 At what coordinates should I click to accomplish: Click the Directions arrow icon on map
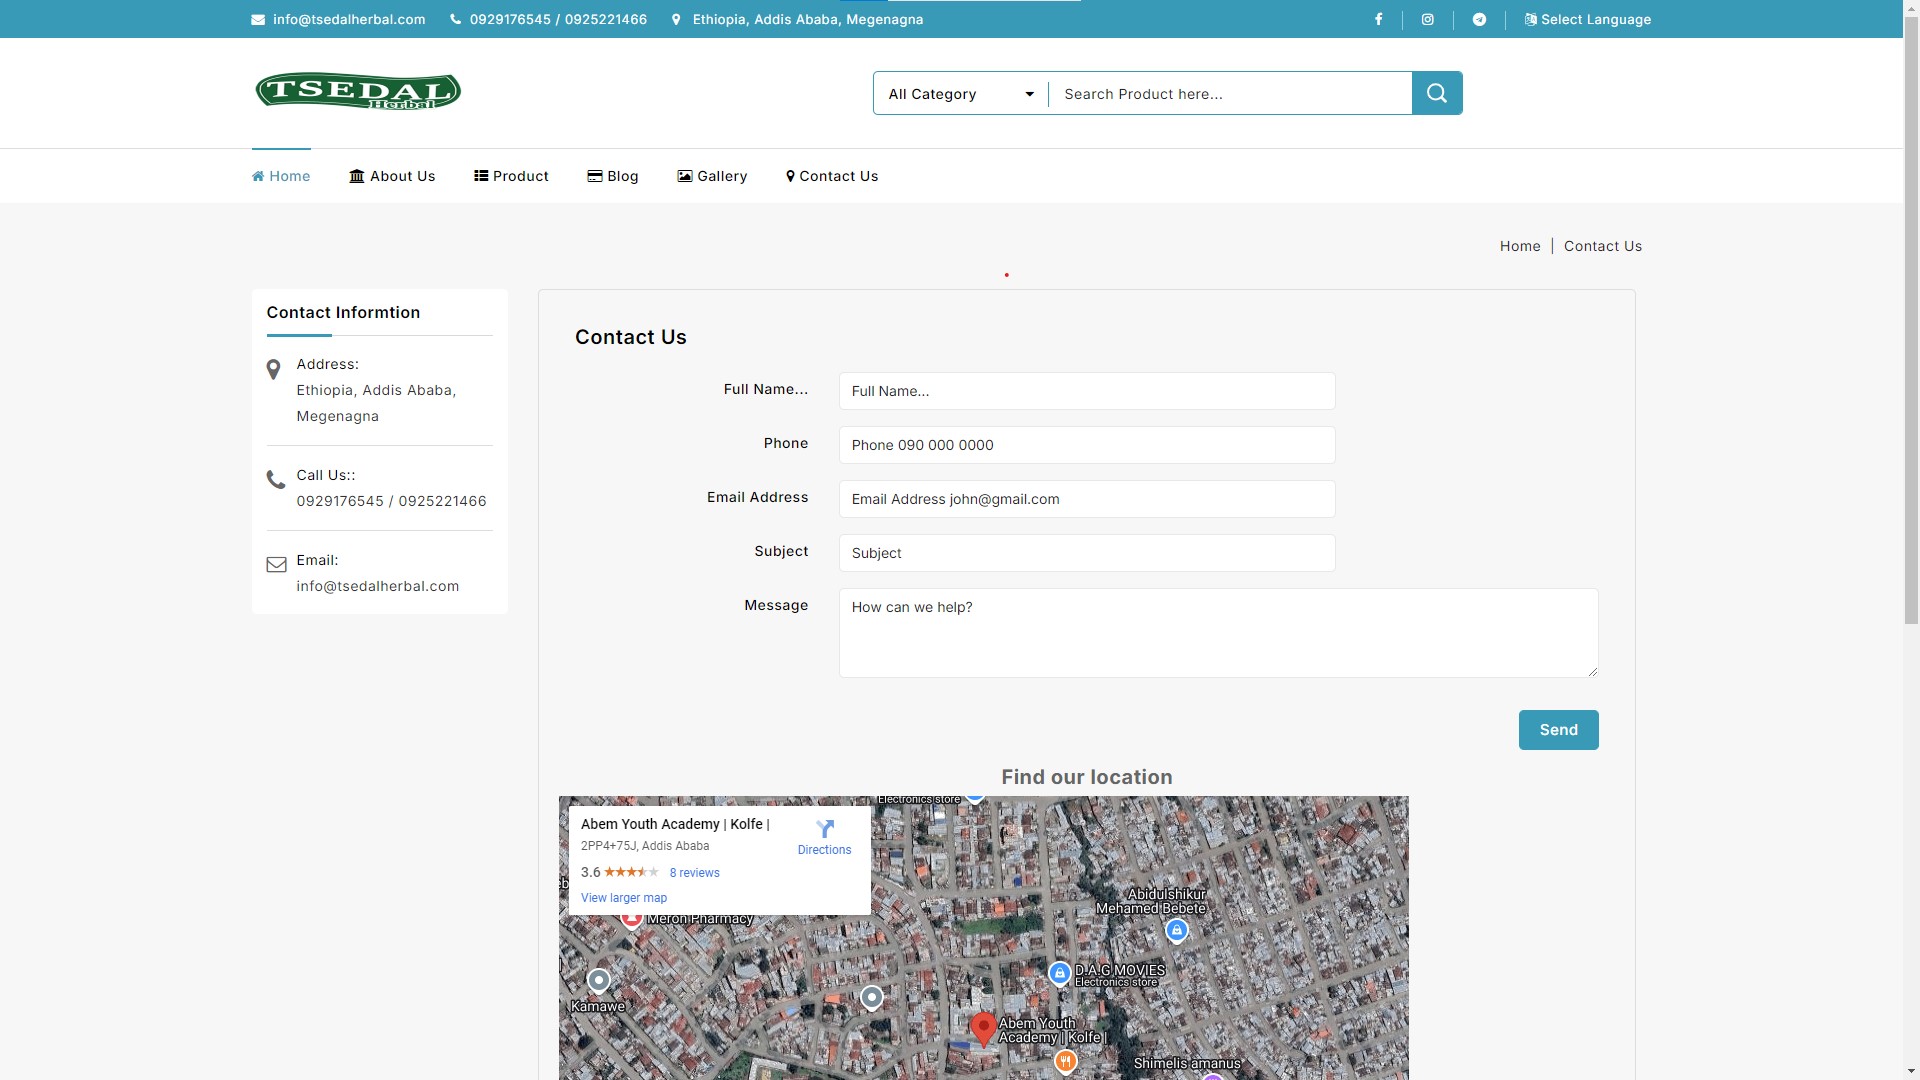pos(824,829)
